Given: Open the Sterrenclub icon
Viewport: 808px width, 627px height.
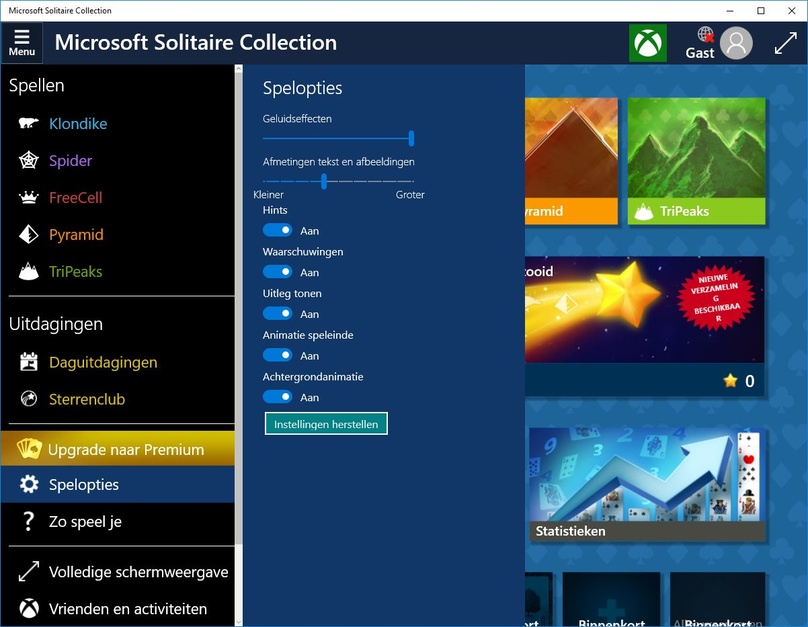Looking at the screenshot, I should [x=29, y=399].
